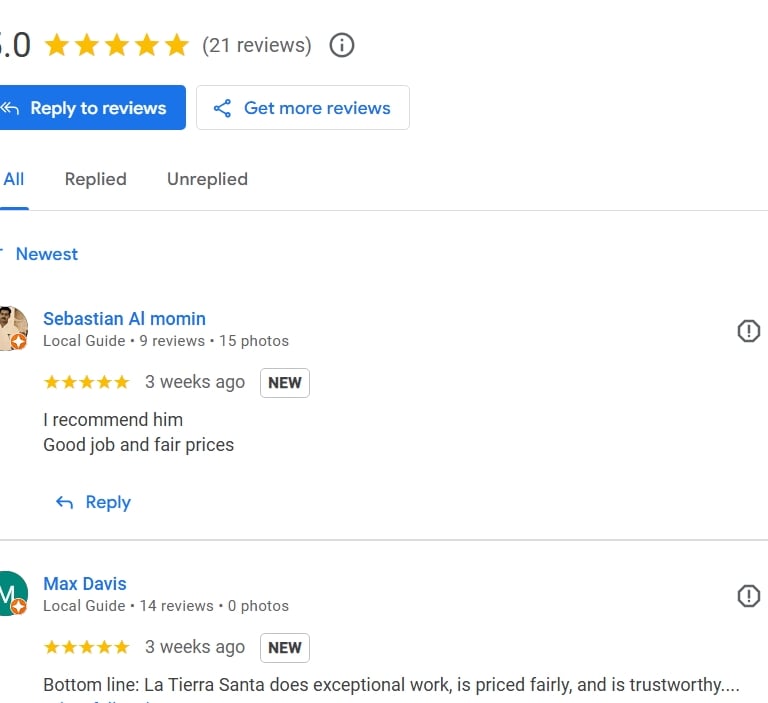Click Max Davis's green avatar icon
Viewport: 768px width, 703px height.
pyautogui.click(x=10, y=593)
